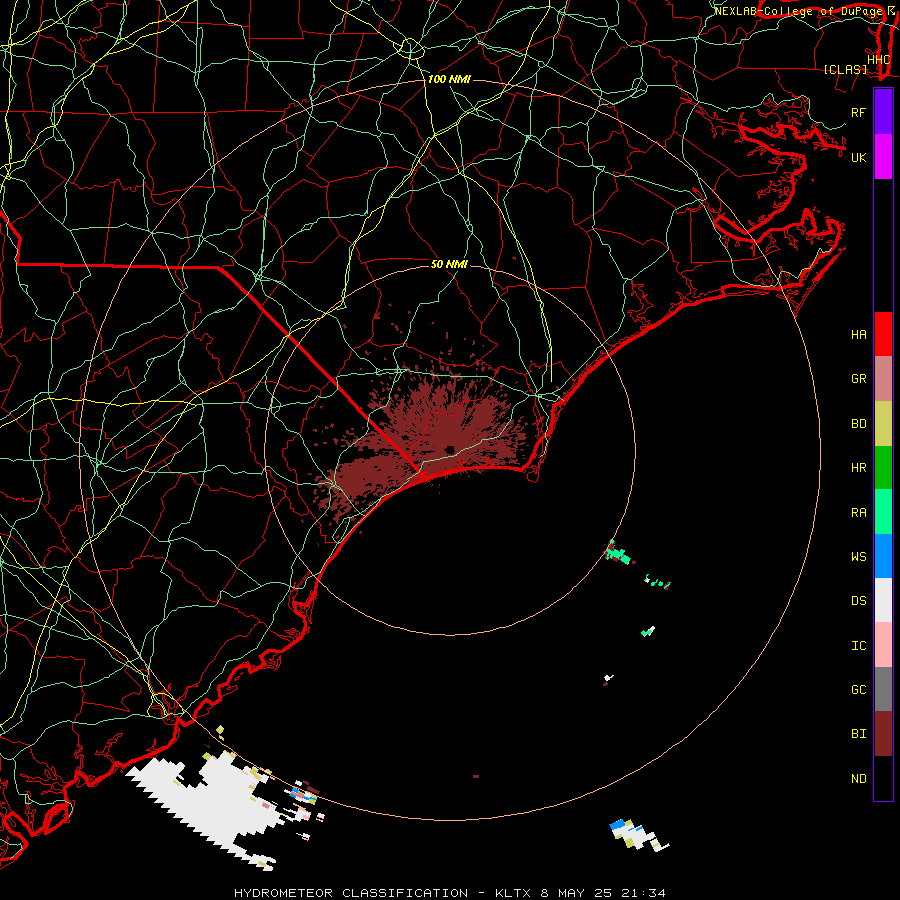The width and height of the screenshot is (900, 900).
Task: Select the GR graupel color swatch
Action: 883,379
